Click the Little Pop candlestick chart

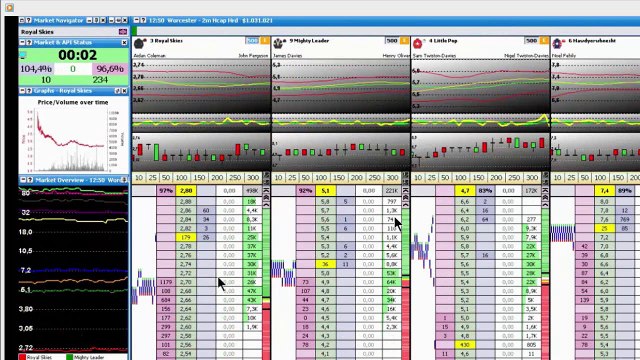[480, 151]
